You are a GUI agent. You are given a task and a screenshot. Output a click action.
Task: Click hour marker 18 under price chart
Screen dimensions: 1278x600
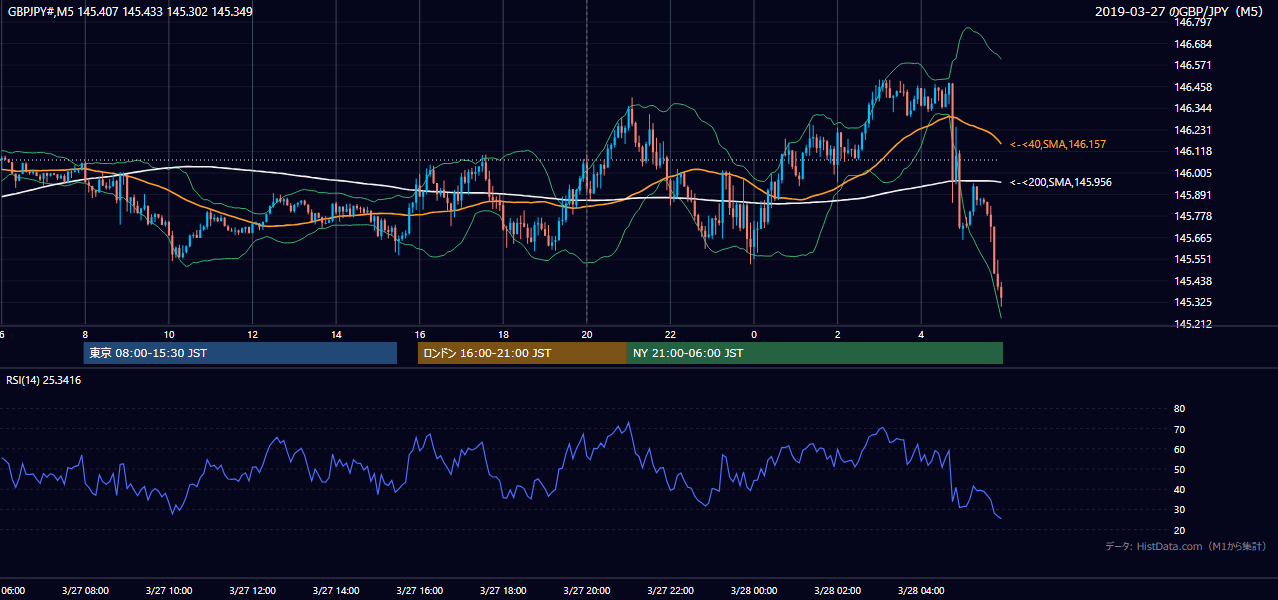point(504,334)
